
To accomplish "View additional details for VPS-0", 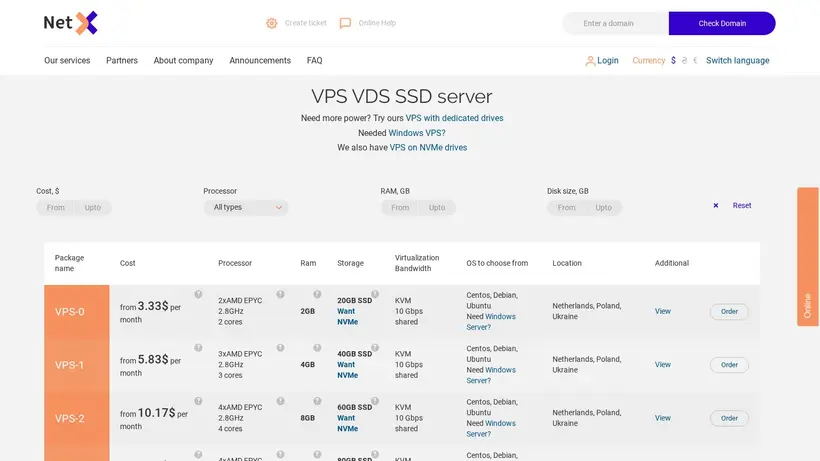I will tap(663, 311).
